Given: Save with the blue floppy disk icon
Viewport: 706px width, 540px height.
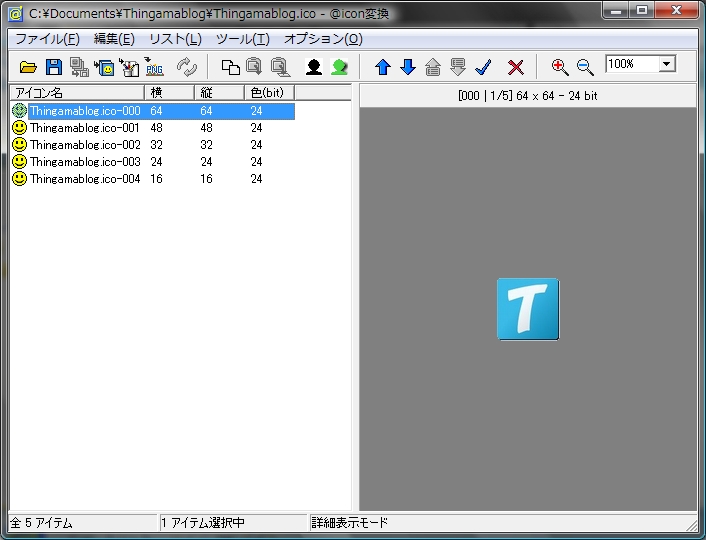Looking at the screenshot, I should click(54, 67).
